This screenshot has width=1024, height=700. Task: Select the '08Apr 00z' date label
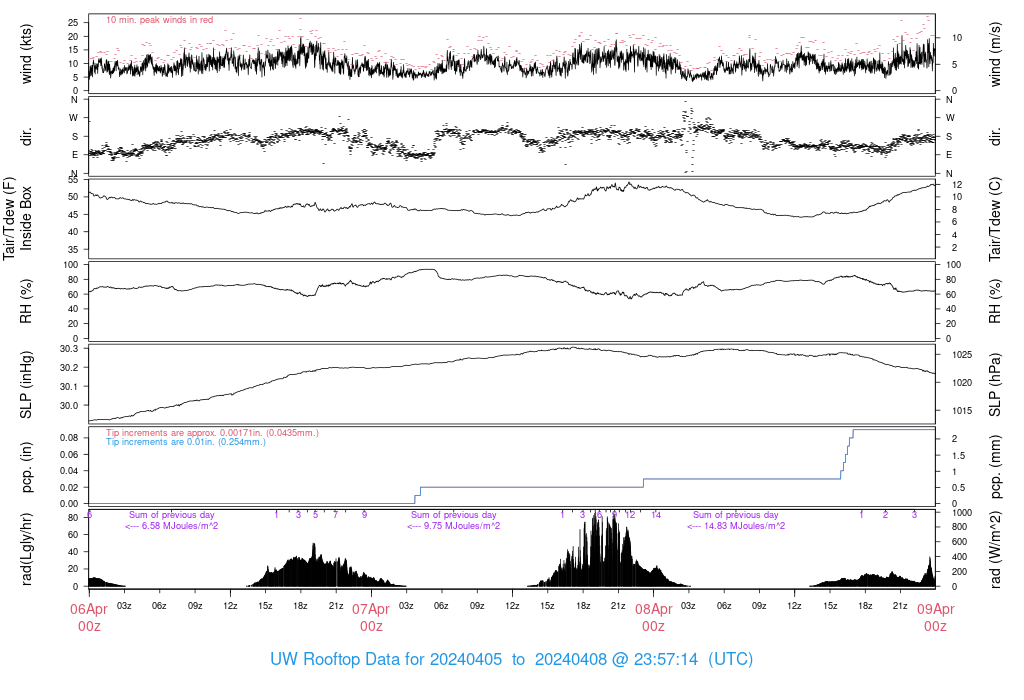(x=653, y=617)
